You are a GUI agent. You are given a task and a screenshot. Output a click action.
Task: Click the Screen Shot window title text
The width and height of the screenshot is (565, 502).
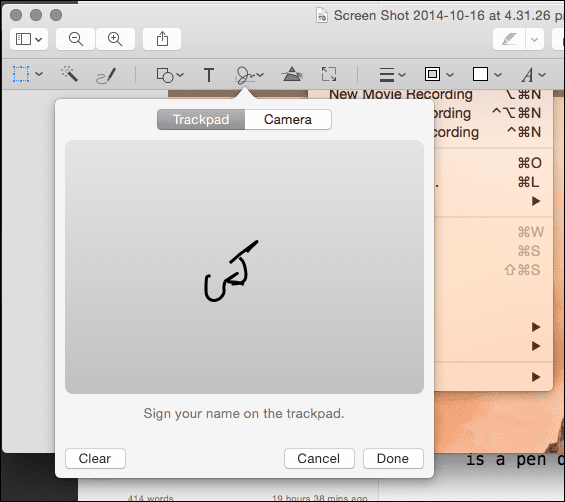(x=449, y=15)
